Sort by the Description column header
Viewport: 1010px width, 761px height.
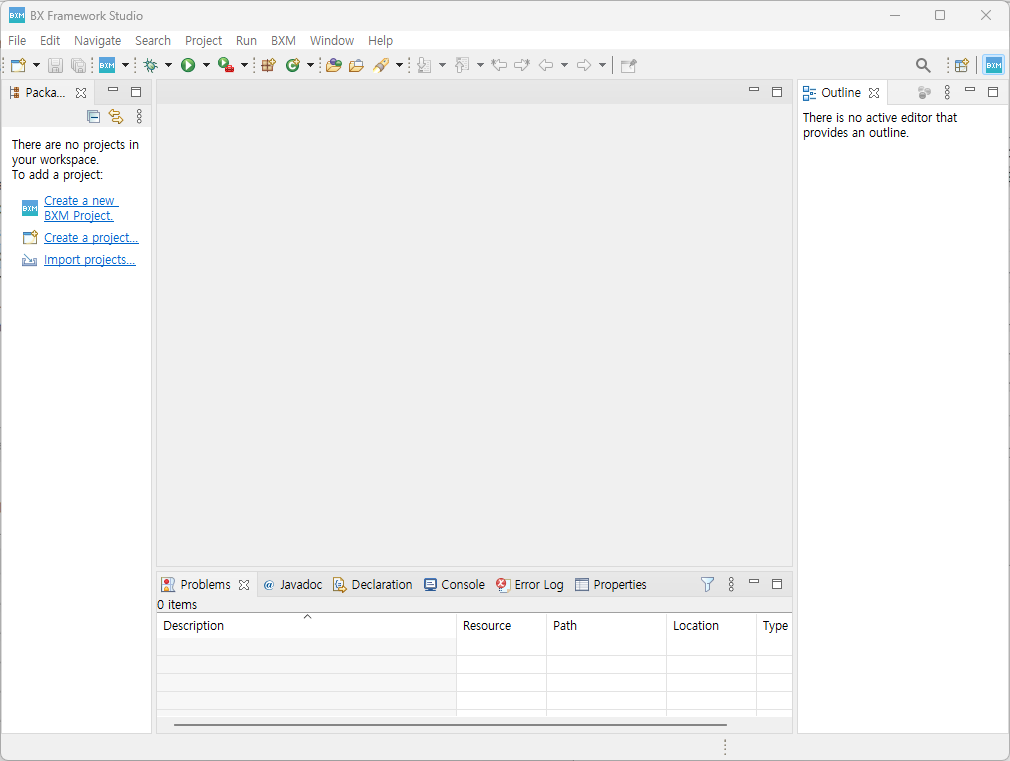pos(194,626)
